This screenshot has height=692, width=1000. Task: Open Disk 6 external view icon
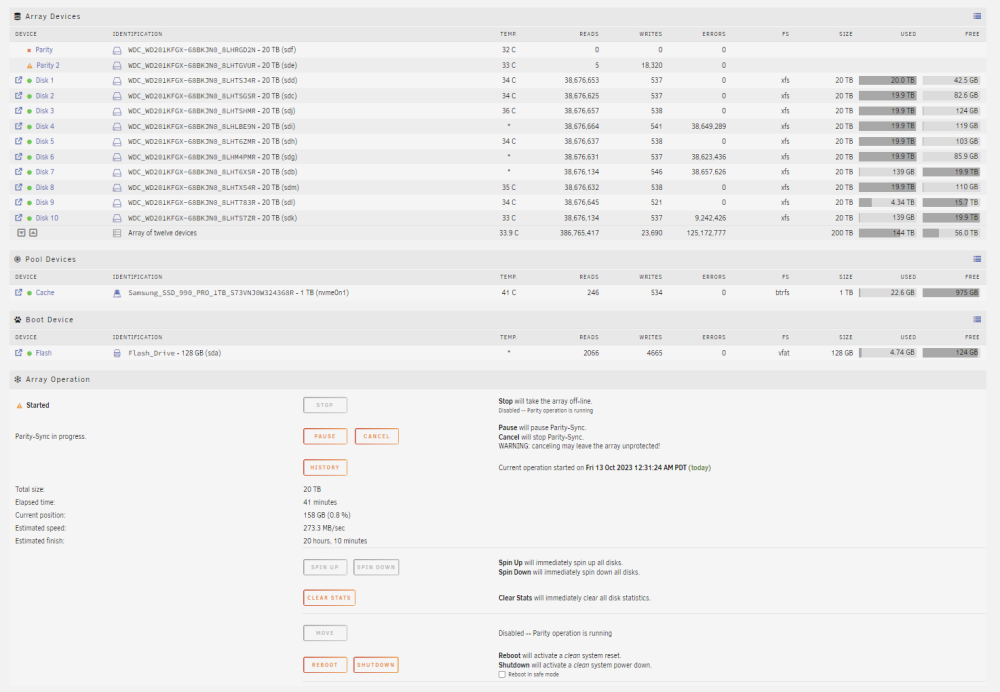tap(18, 157)
